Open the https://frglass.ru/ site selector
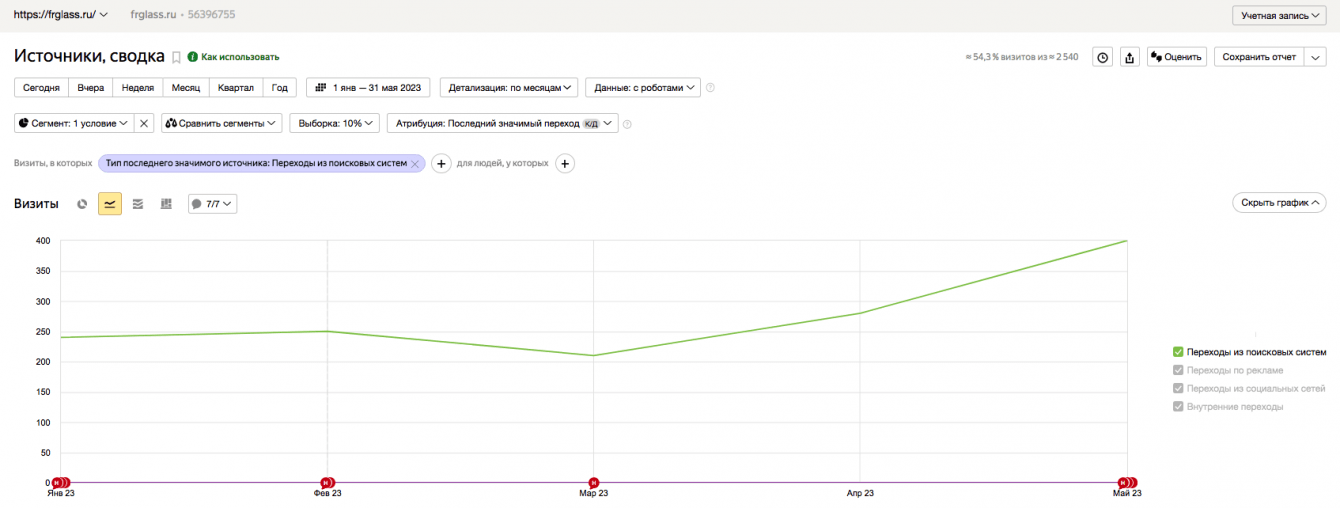The image size is (1340, 508). coord(62,15)
